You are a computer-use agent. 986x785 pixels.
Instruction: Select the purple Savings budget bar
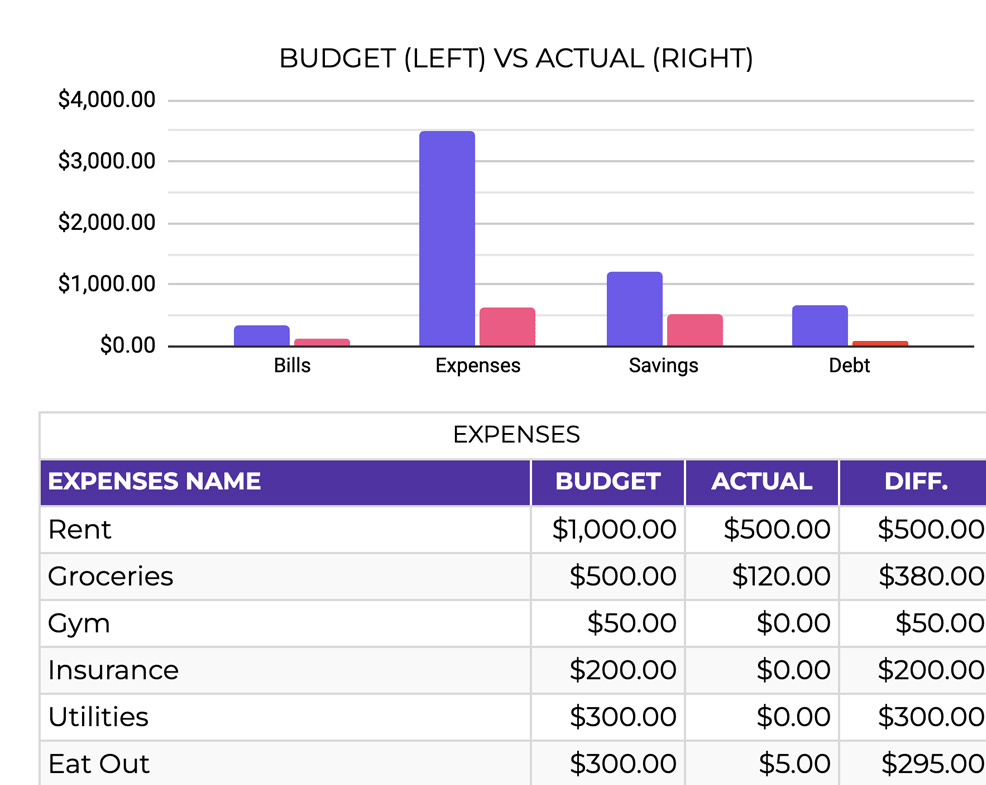pyautogui.click(x=634, y=309)
